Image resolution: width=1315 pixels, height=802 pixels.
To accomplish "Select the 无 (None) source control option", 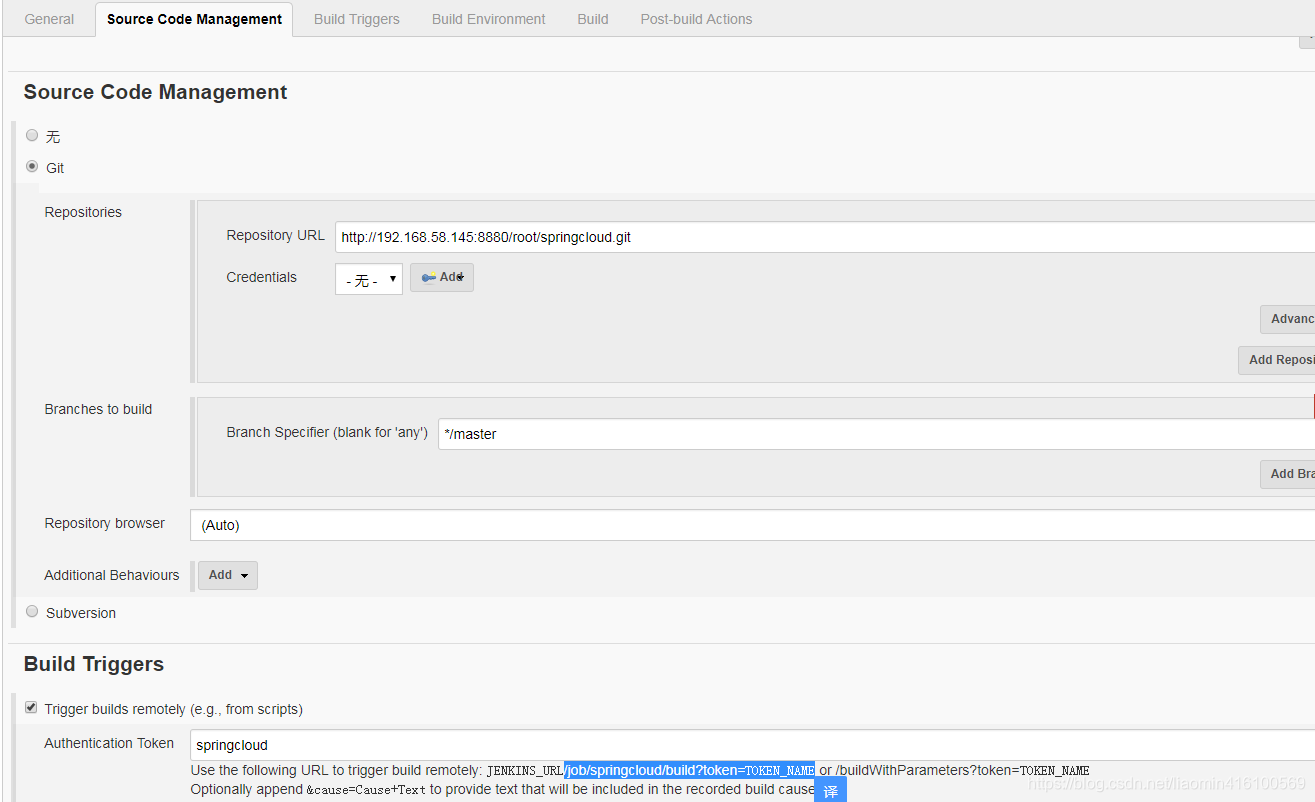I will point(32,135).
